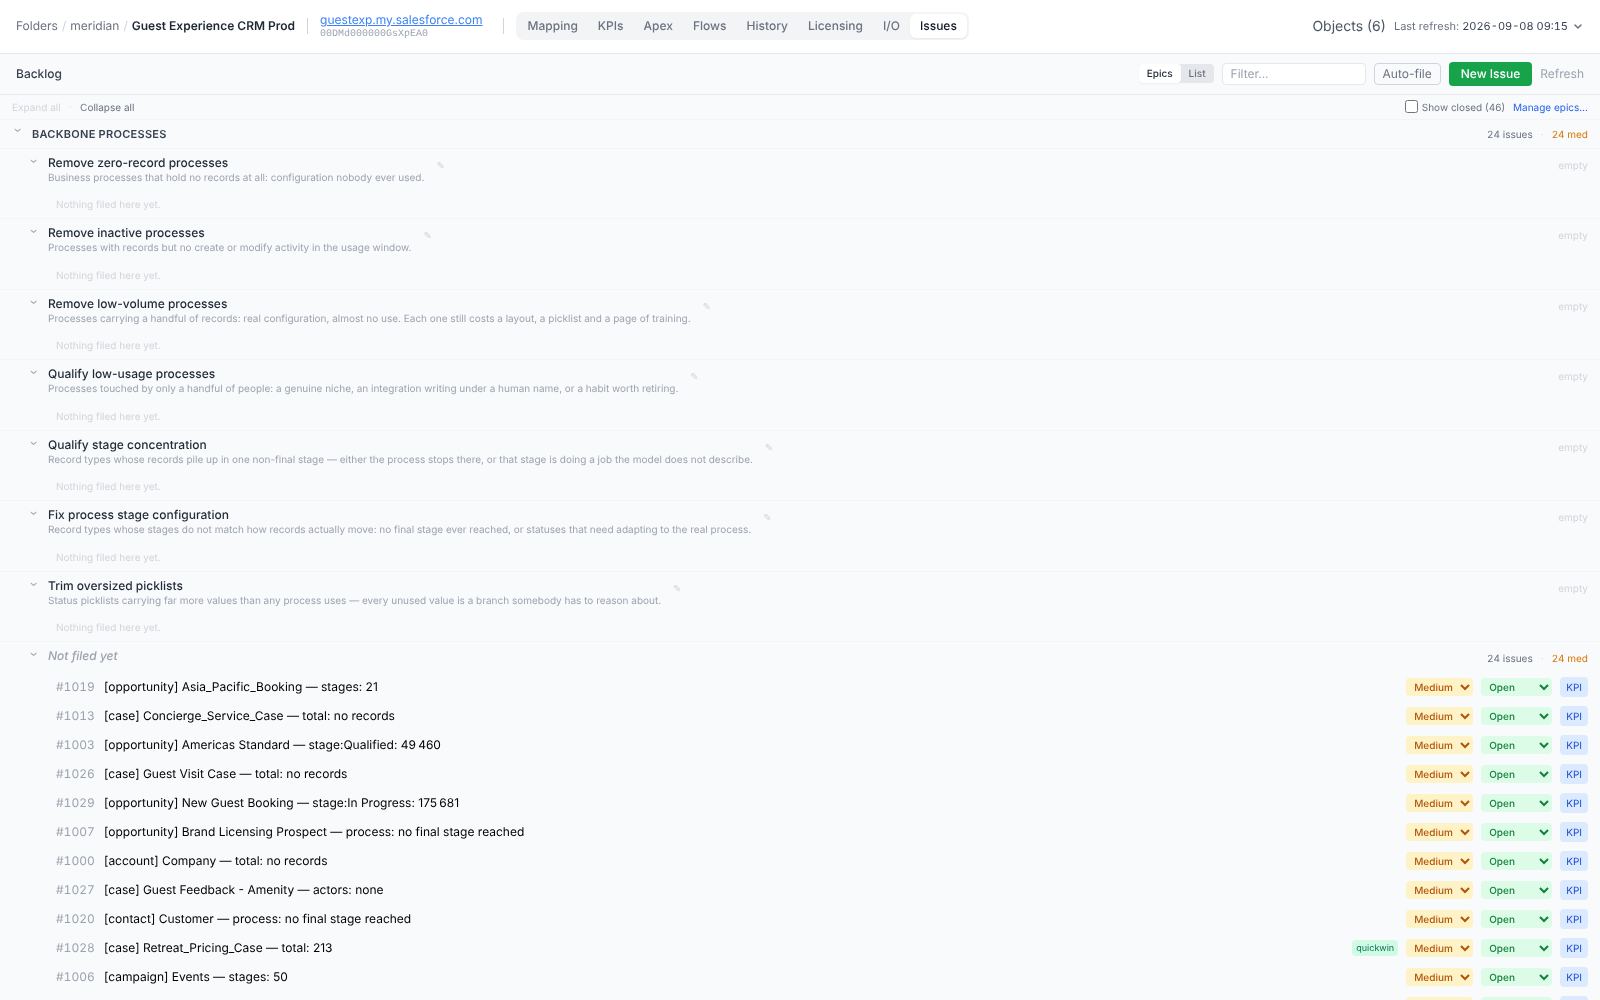Open KPI badge on issue #1029
Screen dimensions: 1600x1000
[x=1574, y=803]
